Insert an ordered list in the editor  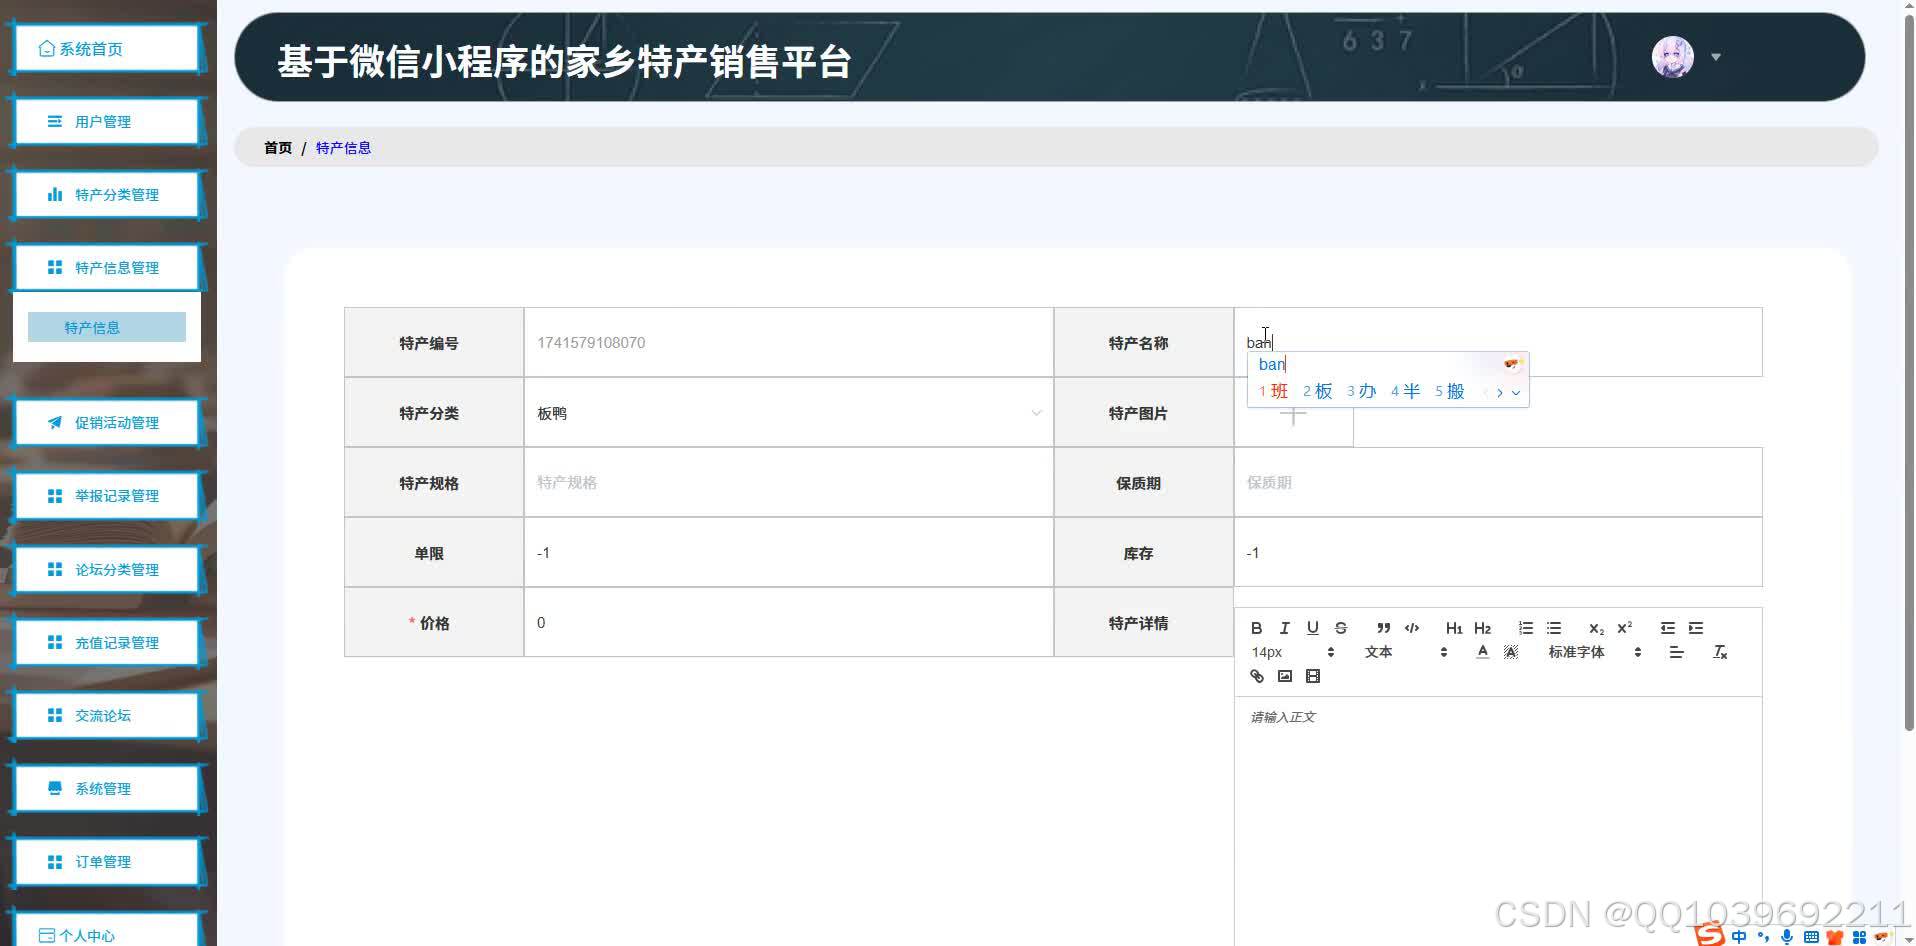pos(1525,628)
